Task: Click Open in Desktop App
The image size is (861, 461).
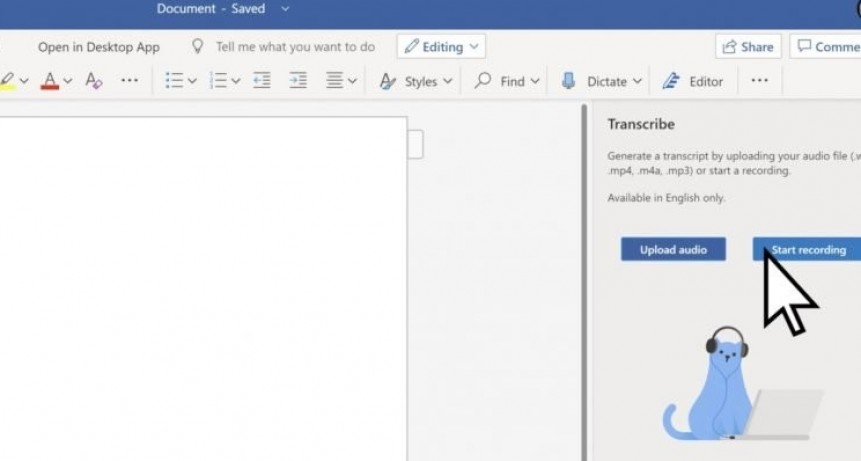Action: click(99, 47)
